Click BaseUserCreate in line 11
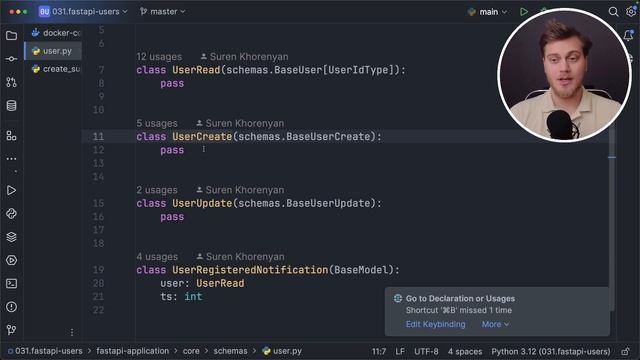The image size is (640, 360). pos(328,136)
